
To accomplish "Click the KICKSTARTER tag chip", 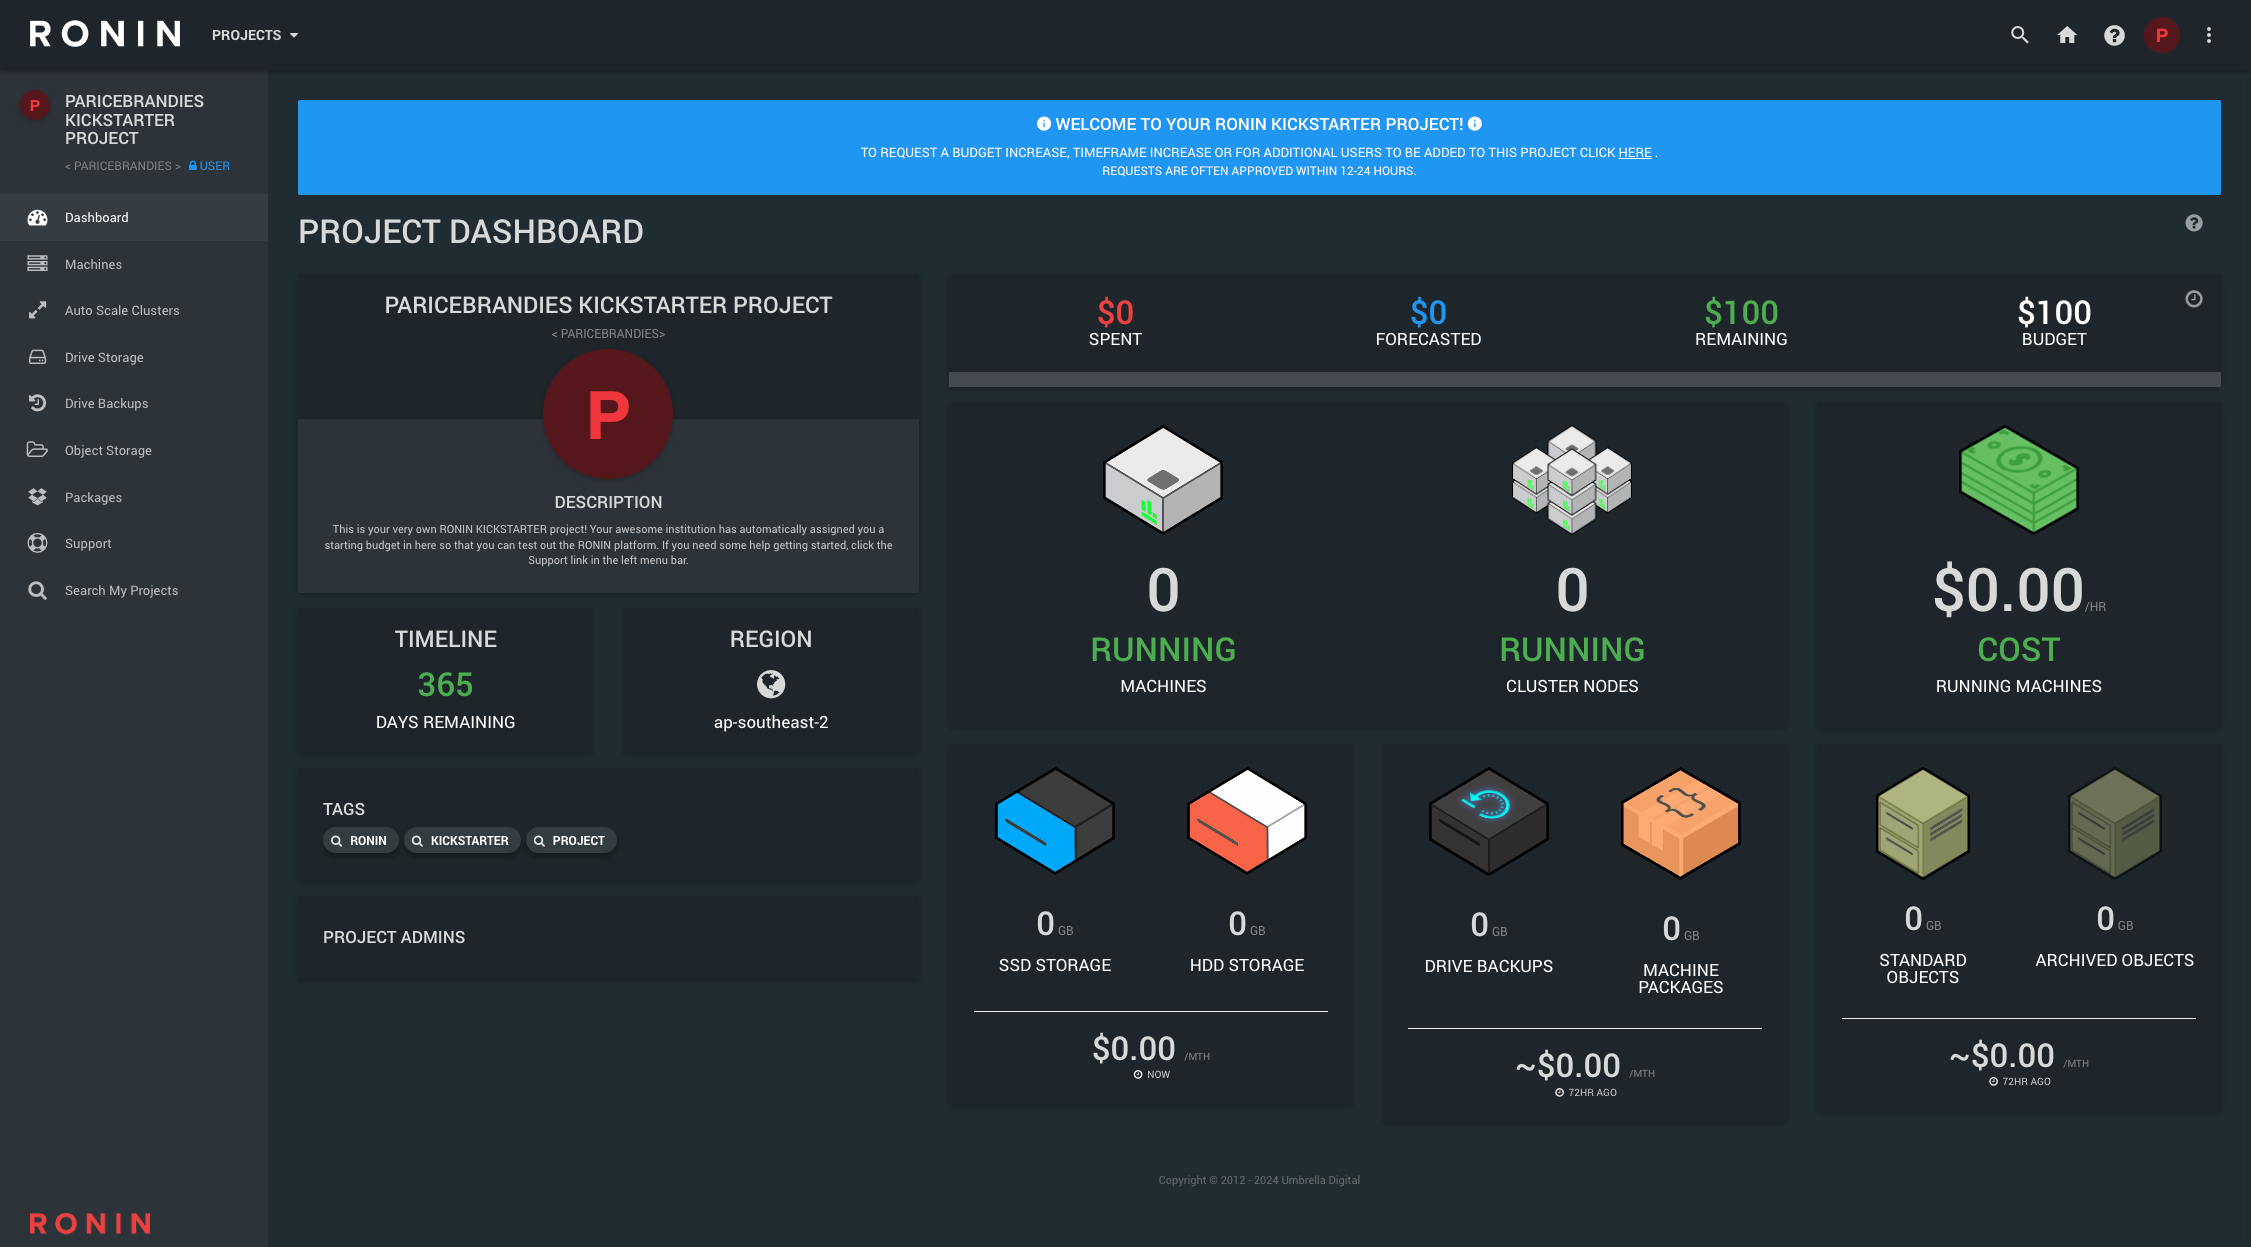I will click(461, 841).
